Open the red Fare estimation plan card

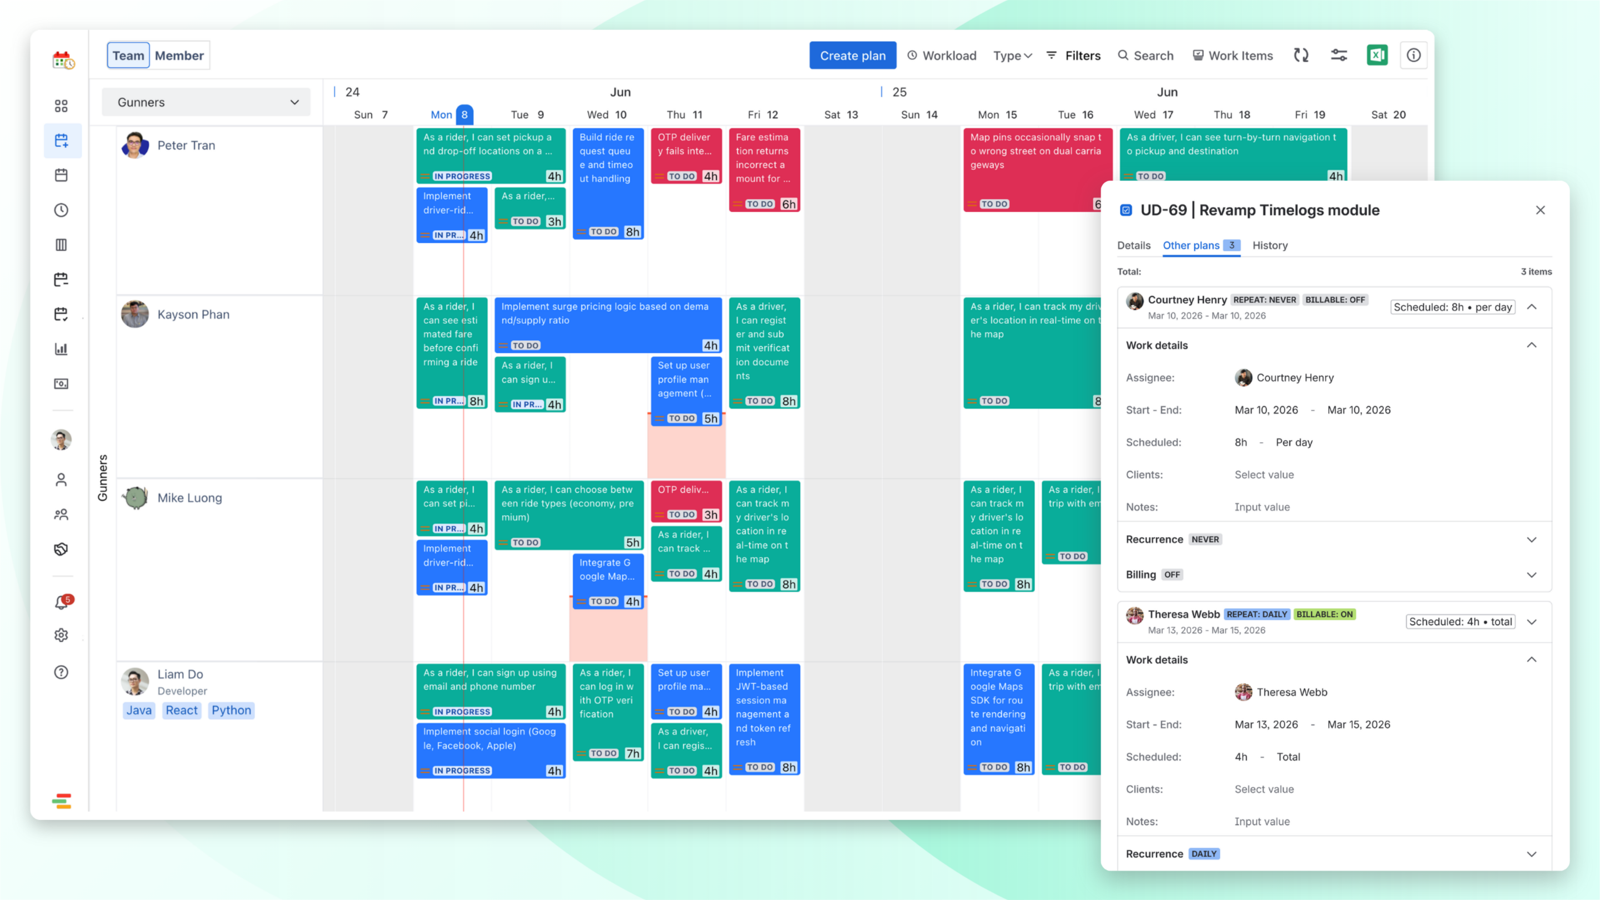764,170
